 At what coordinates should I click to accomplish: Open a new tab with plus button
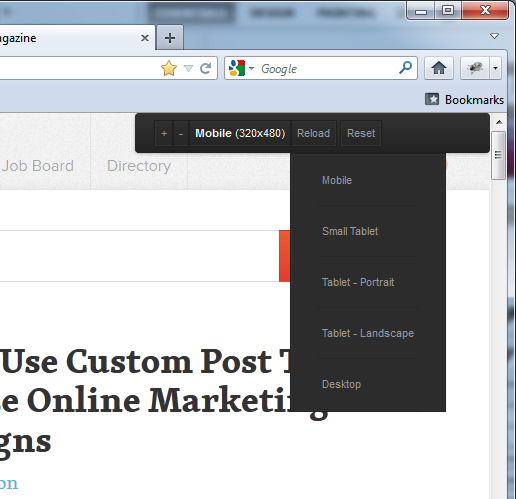(170, 38)
